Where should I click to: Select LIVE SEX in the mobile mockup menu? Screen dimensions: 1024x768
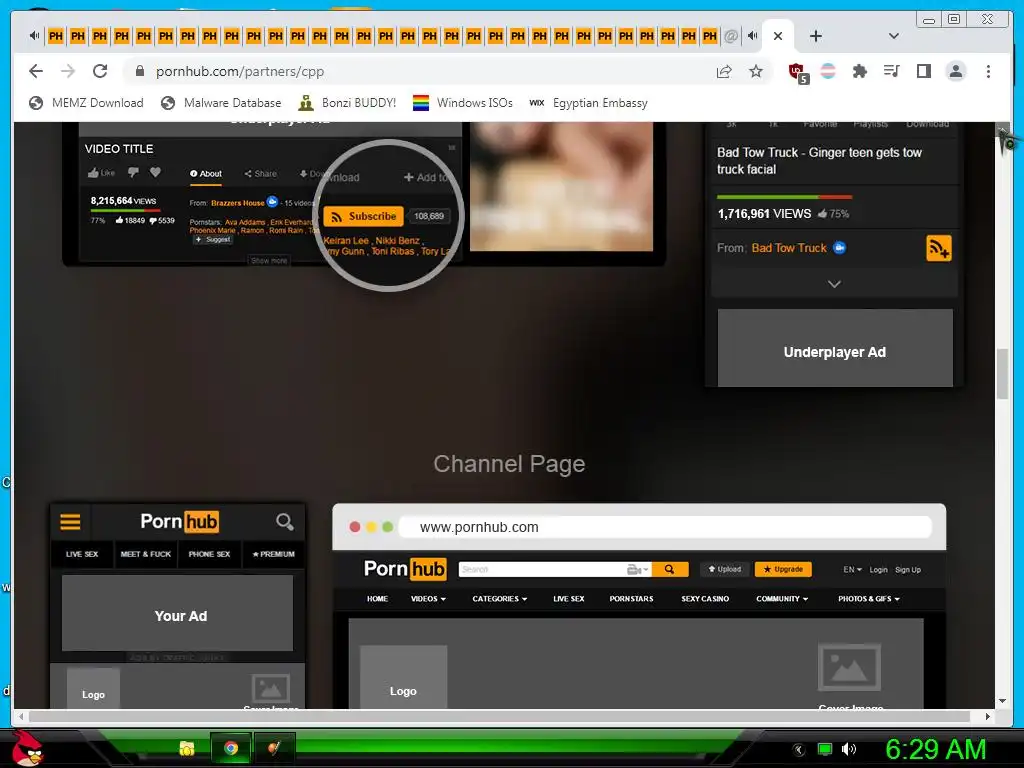82,554
